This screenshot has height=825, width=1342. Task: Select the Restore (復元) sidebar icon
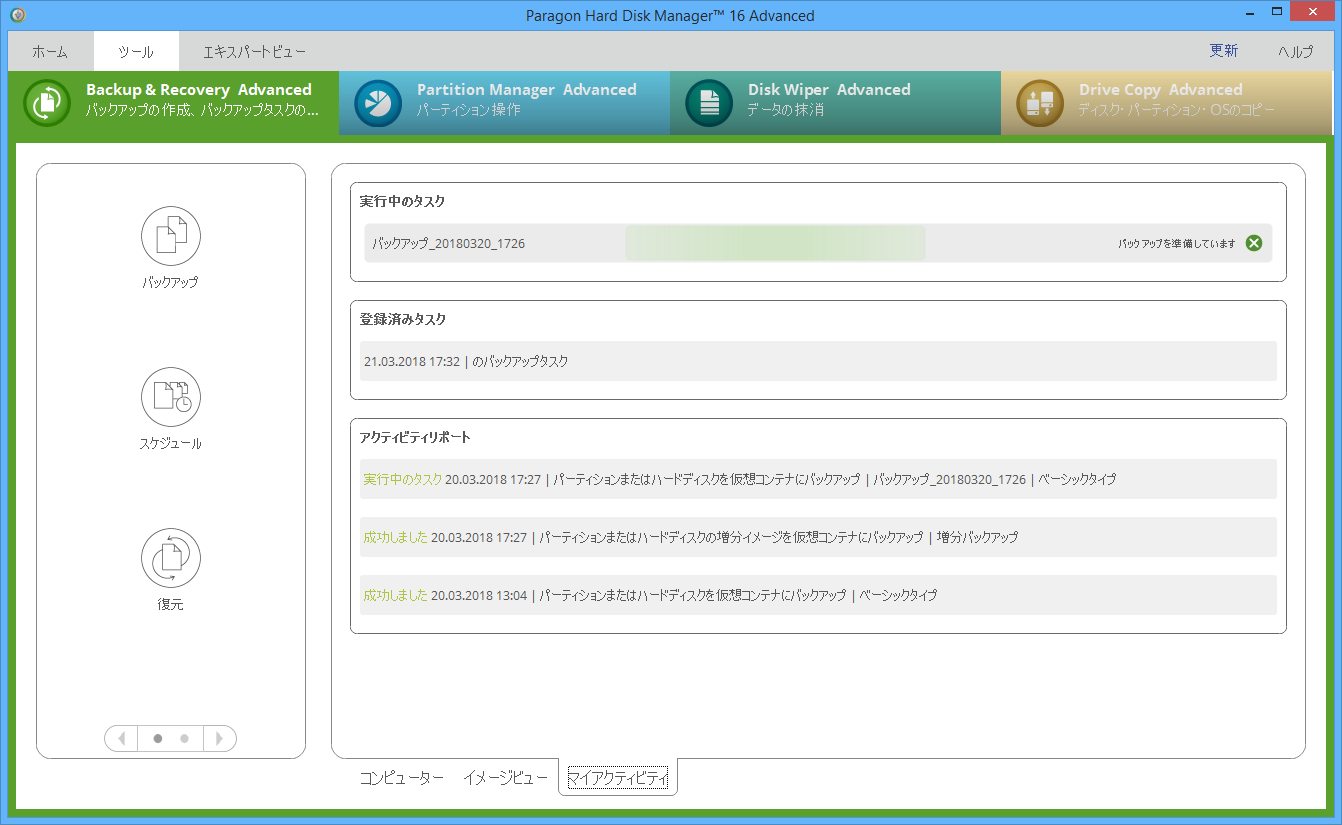point(171,558)
